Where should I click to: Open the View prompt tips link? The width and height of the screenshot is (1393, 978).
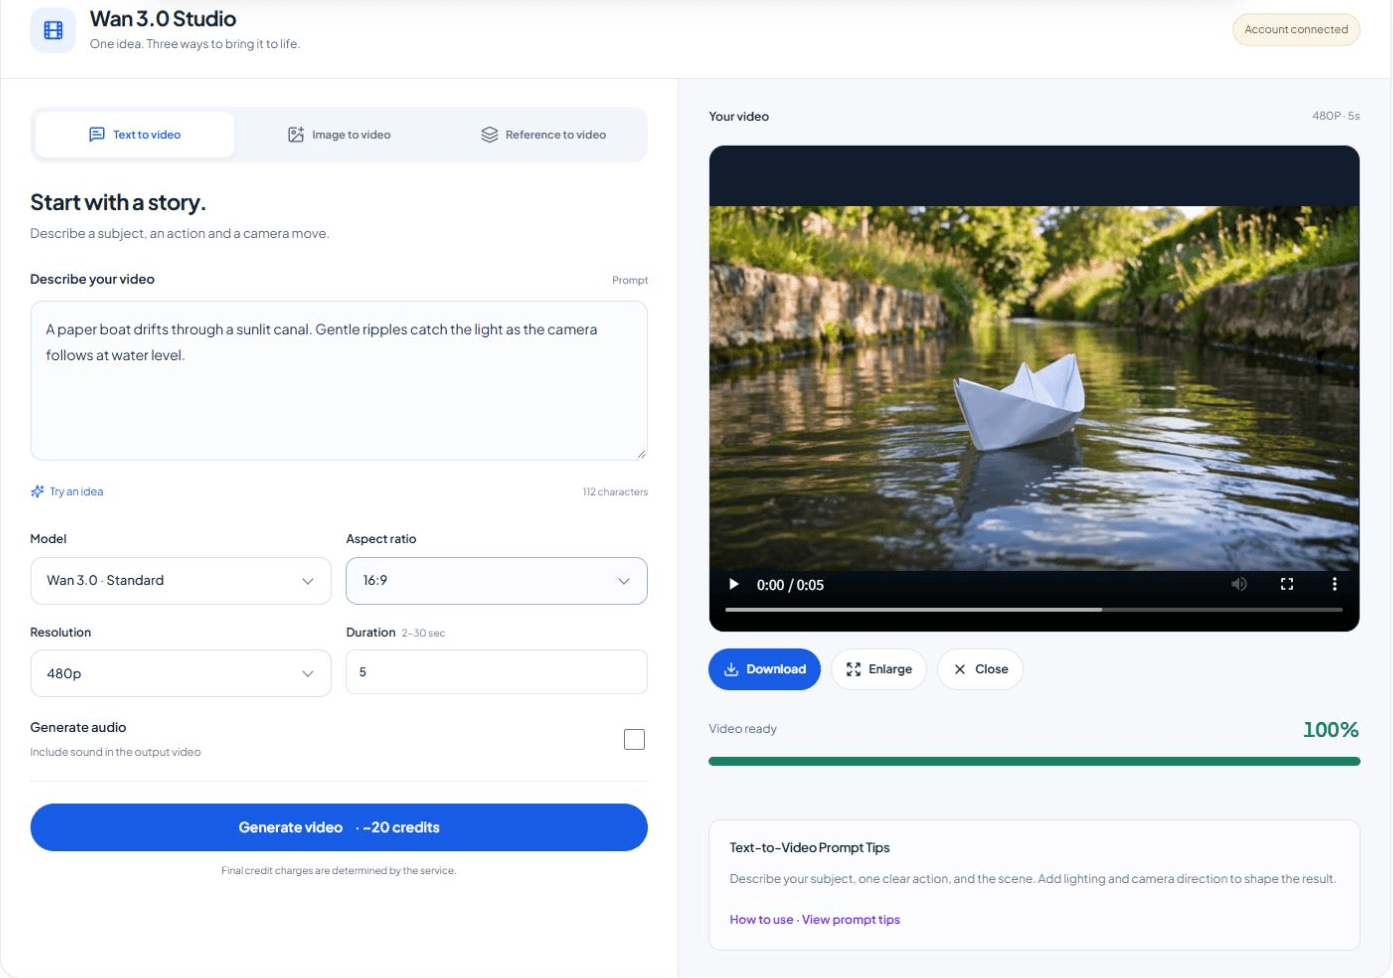[x=851, y=920]
